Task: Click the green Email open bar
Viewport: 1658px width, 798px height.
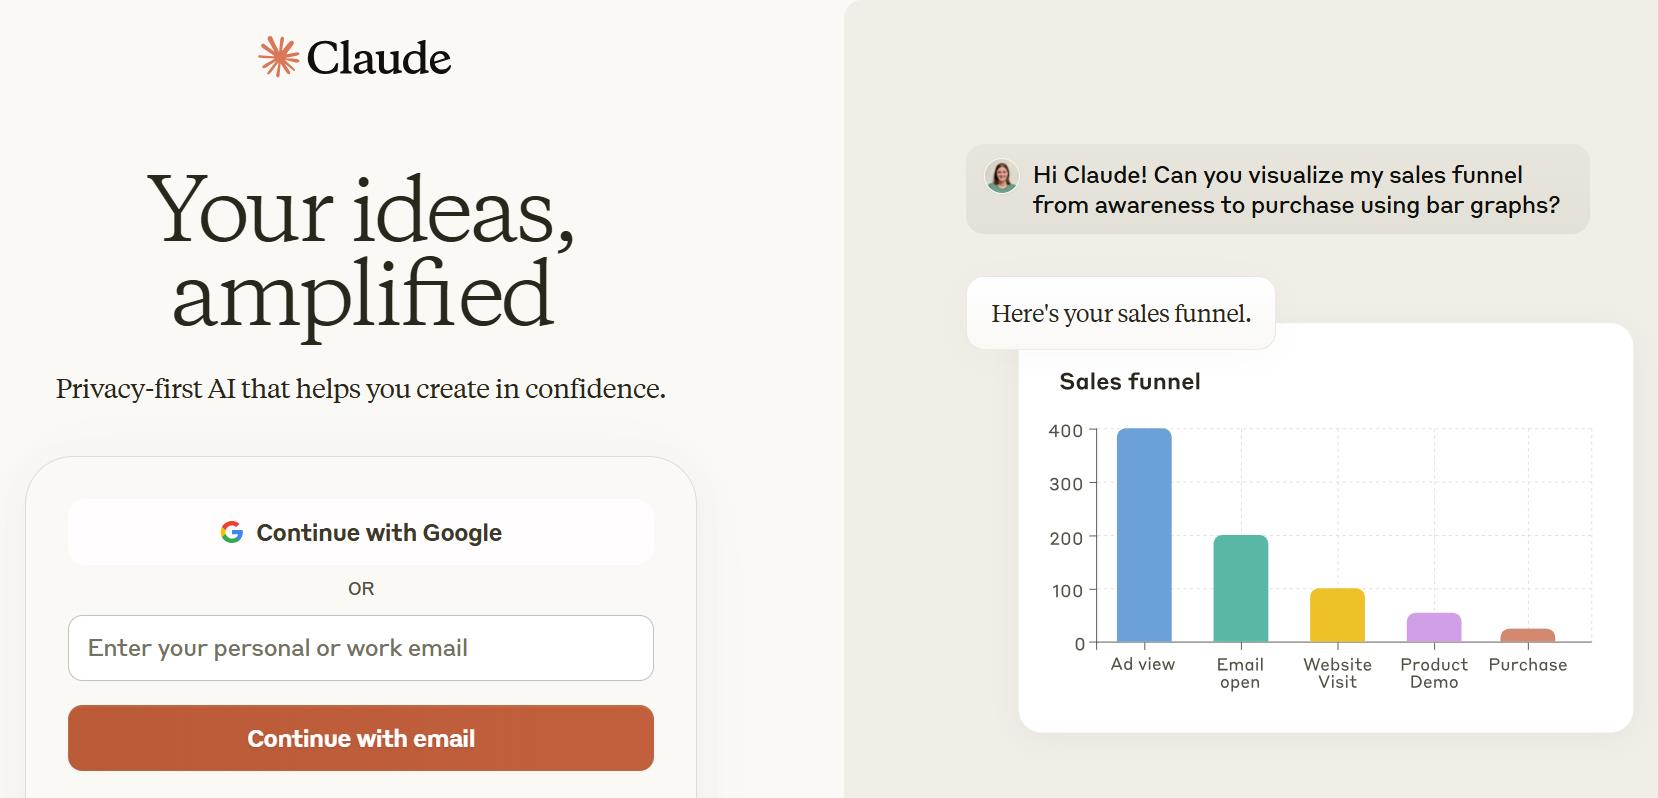Action: point(1240,588)
